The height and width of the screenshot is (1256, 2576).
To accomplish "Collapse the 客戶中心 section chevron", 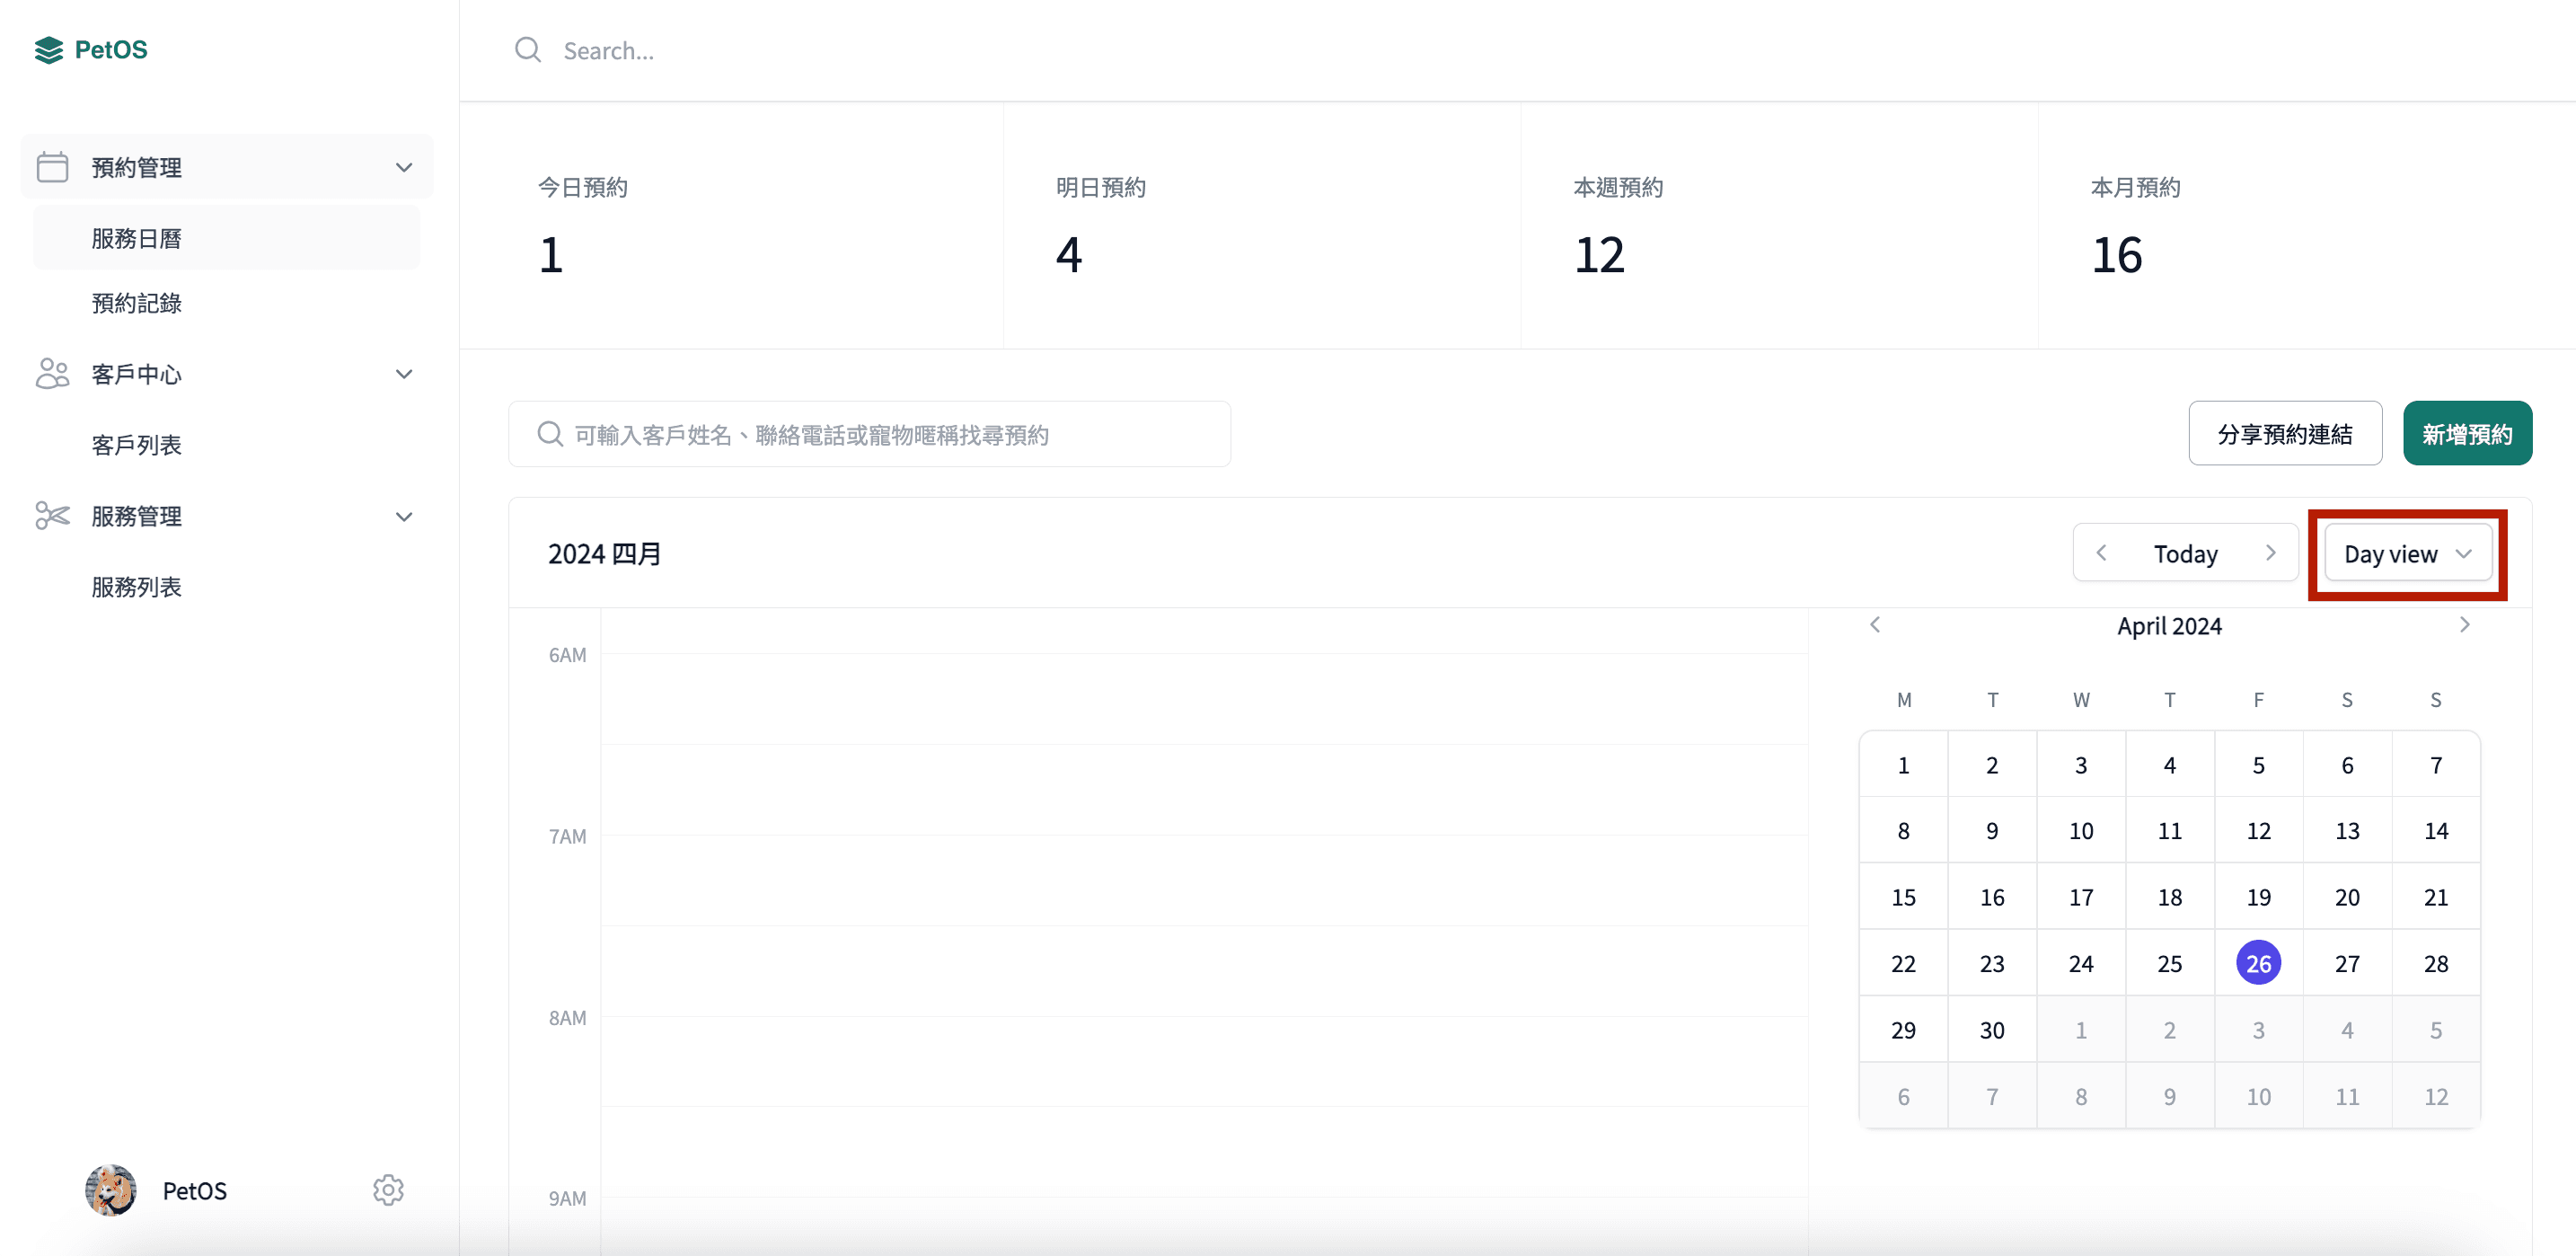I will pyautogui.click(x=404, y=374).
